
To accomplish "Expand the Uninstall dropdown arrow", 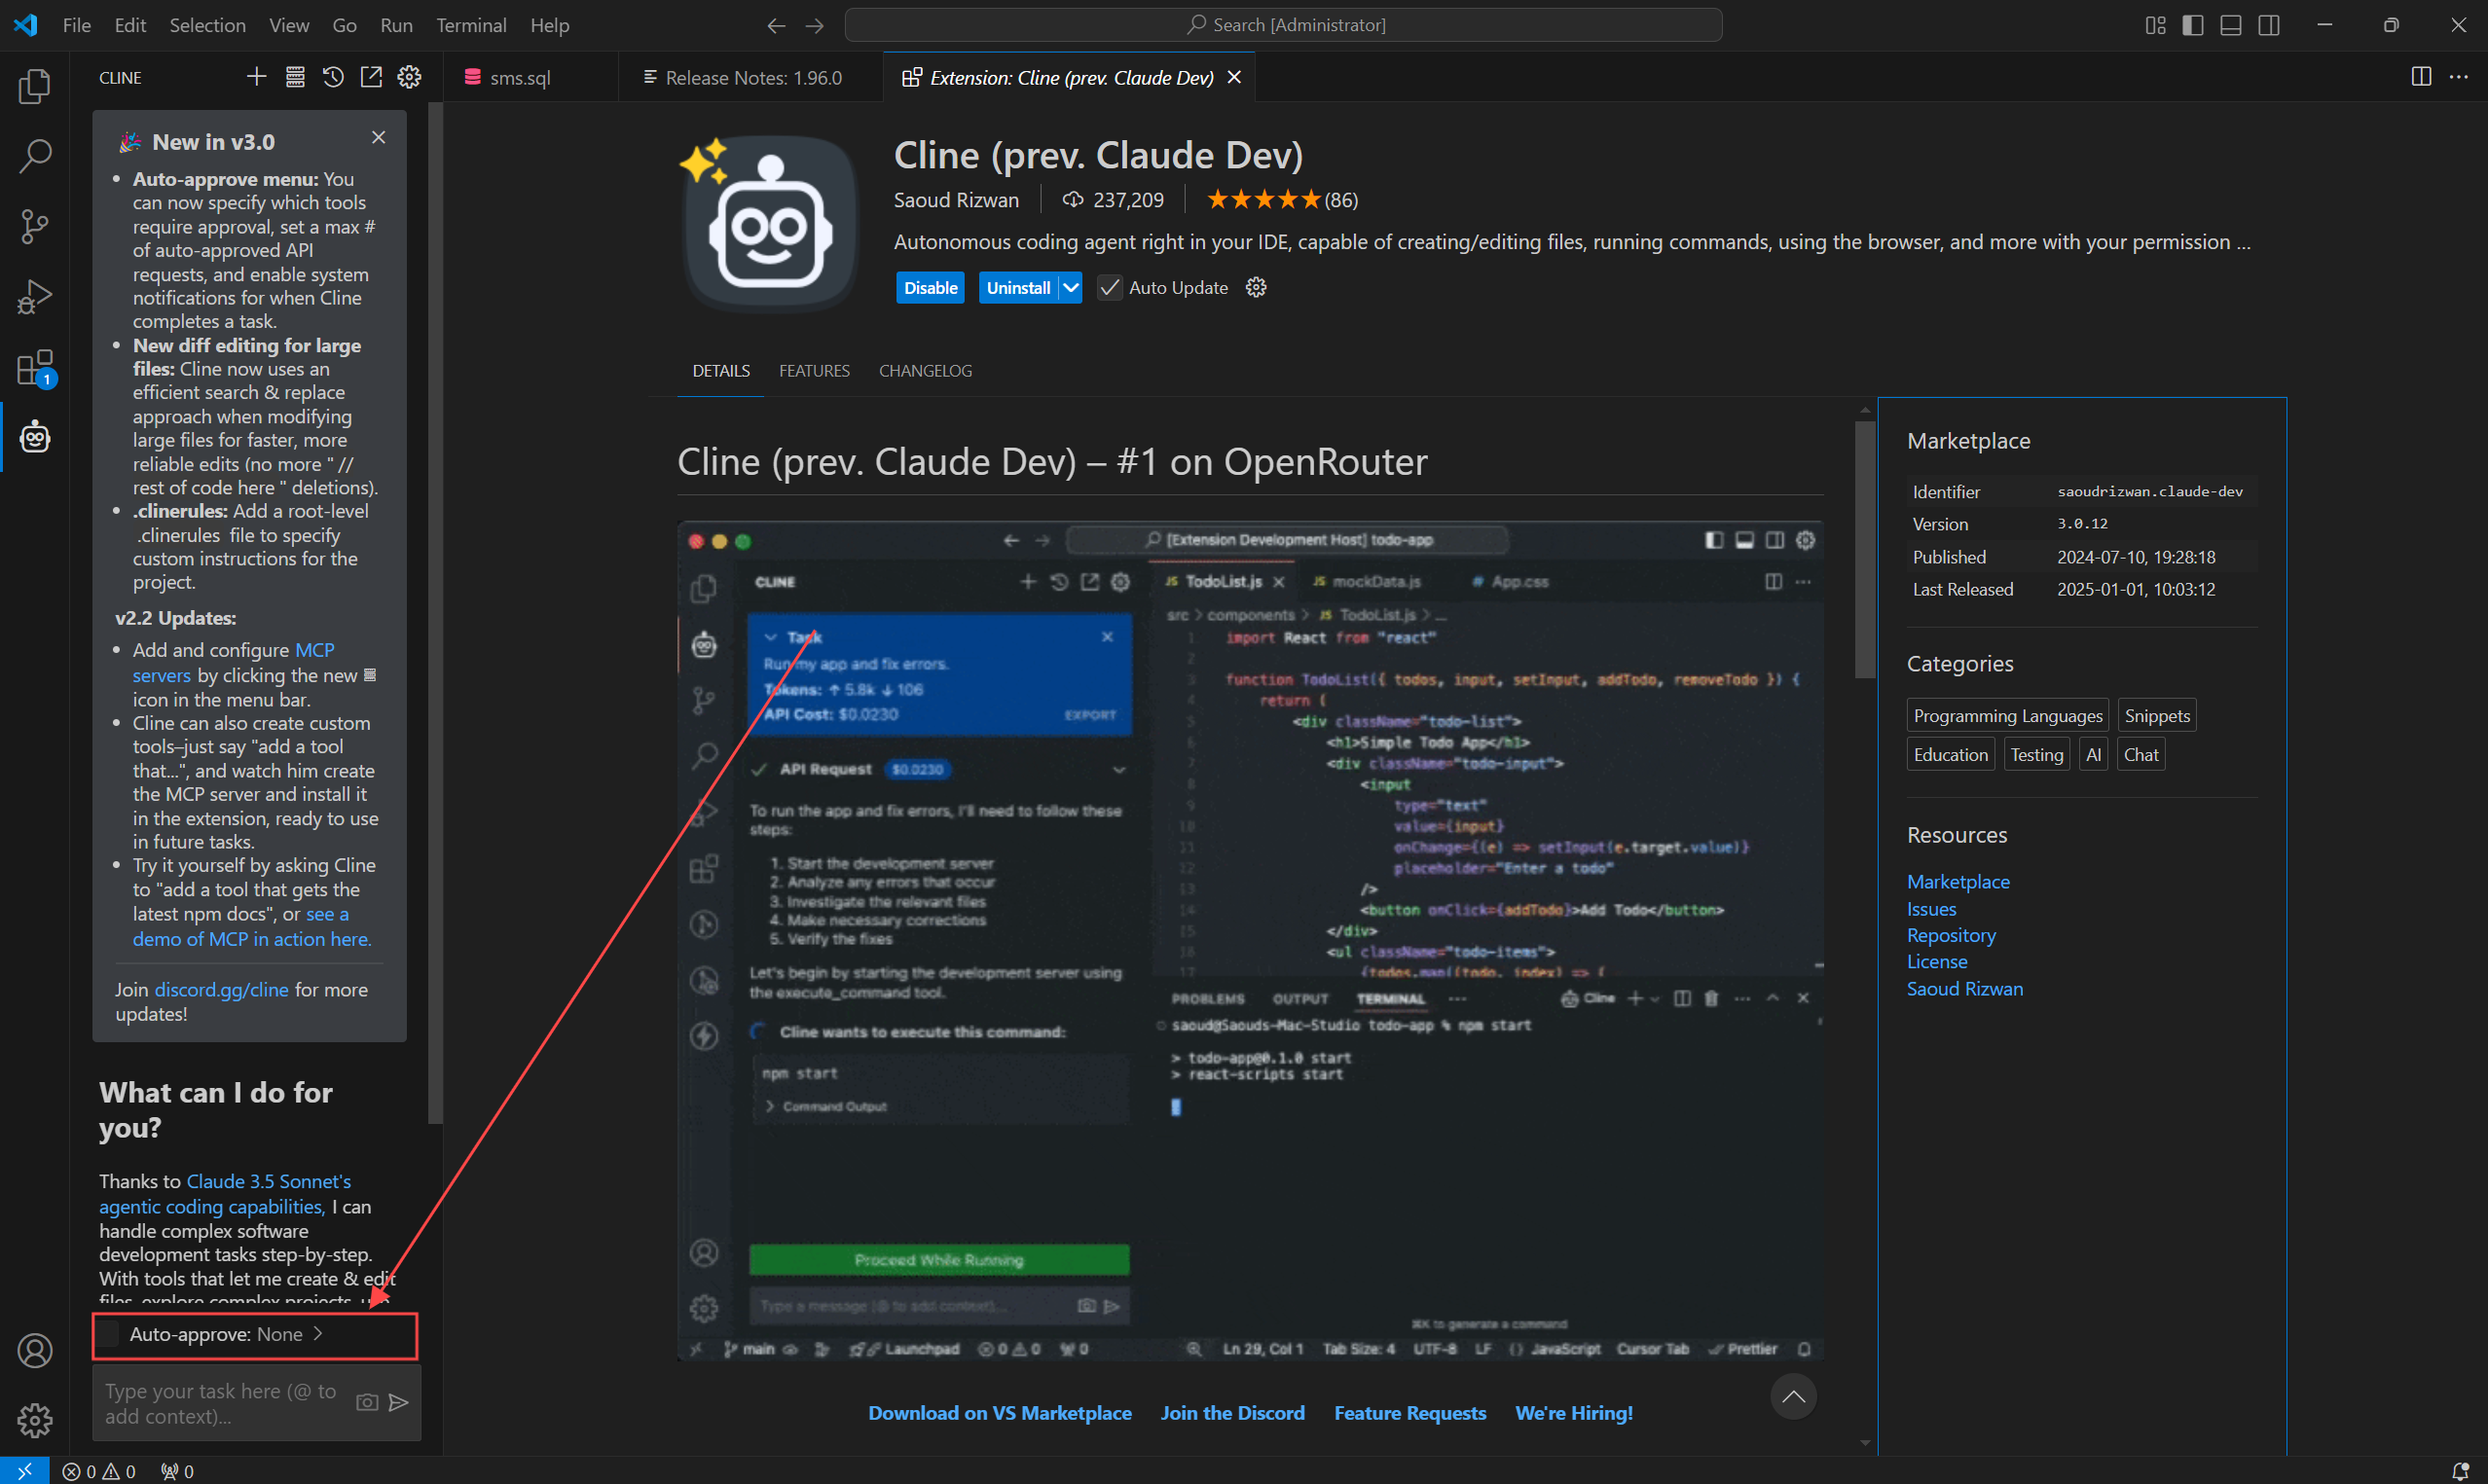I will coord(1071,288).
